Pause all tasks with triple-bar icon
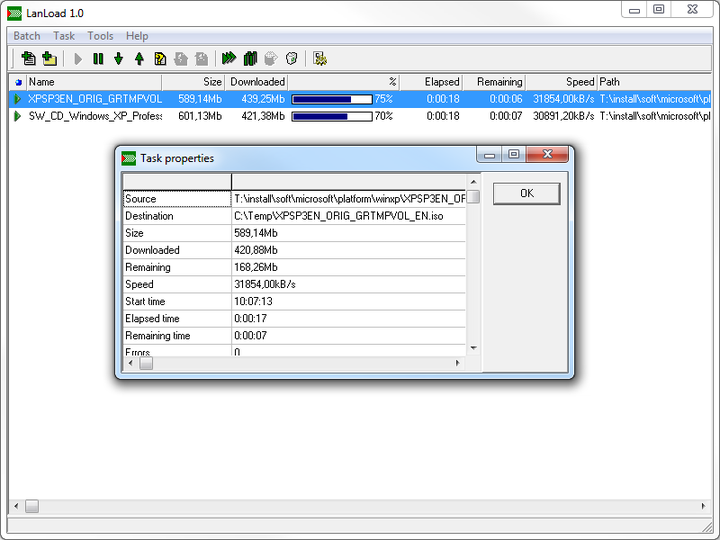Image resolution: width=720 pixels, height=540 pixels. click(250, 58)
